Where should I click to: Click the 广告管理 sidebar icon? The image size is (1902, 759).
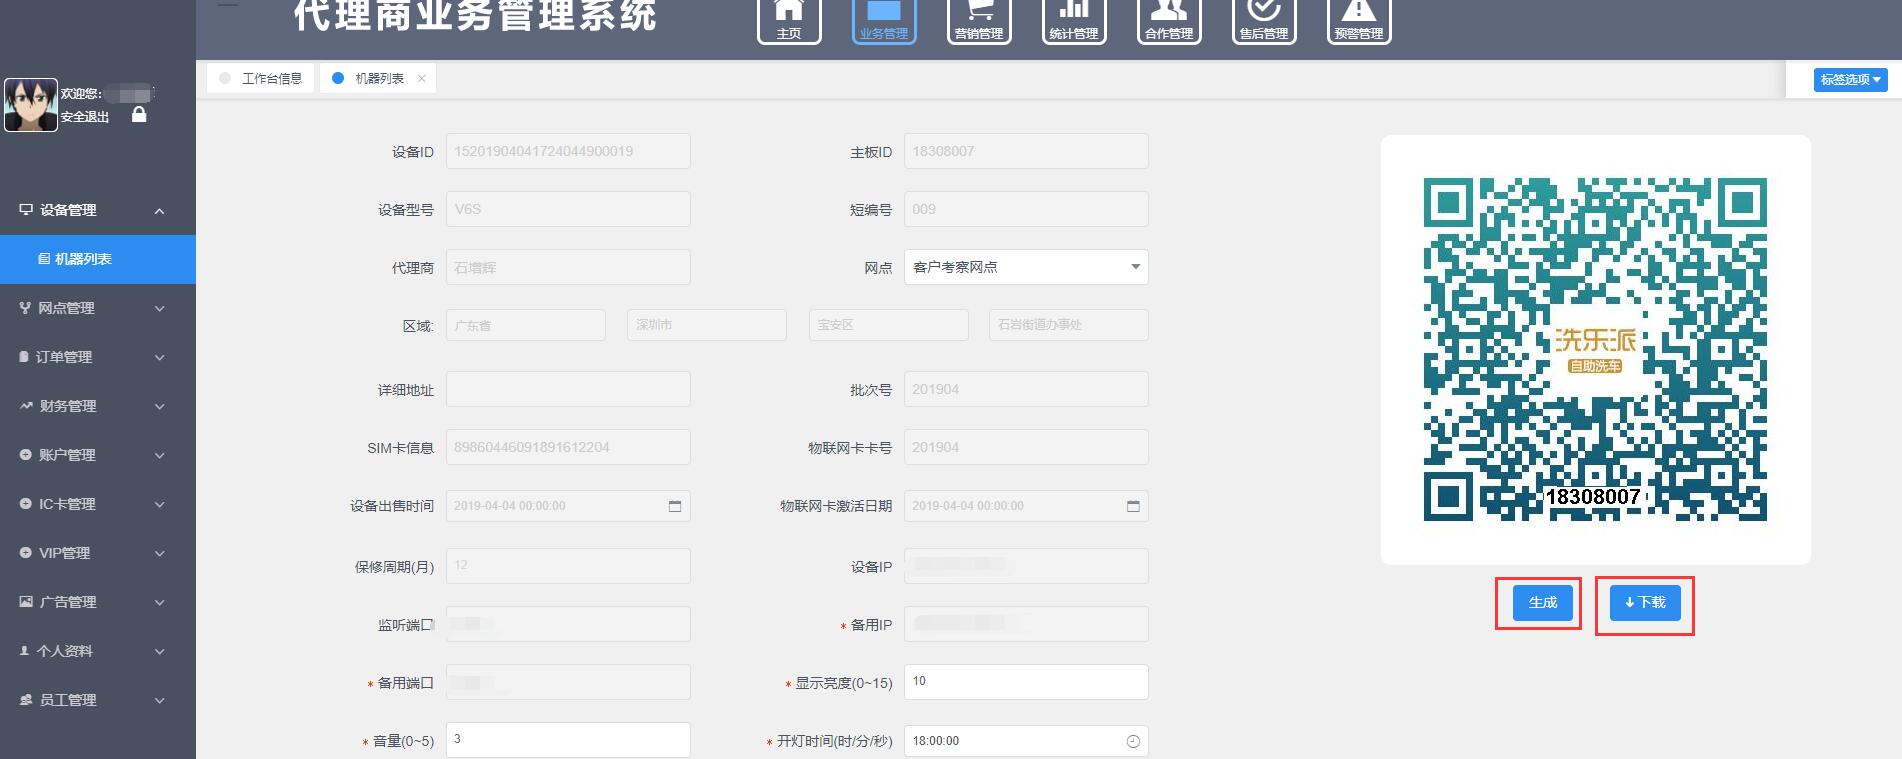[26, 602]
